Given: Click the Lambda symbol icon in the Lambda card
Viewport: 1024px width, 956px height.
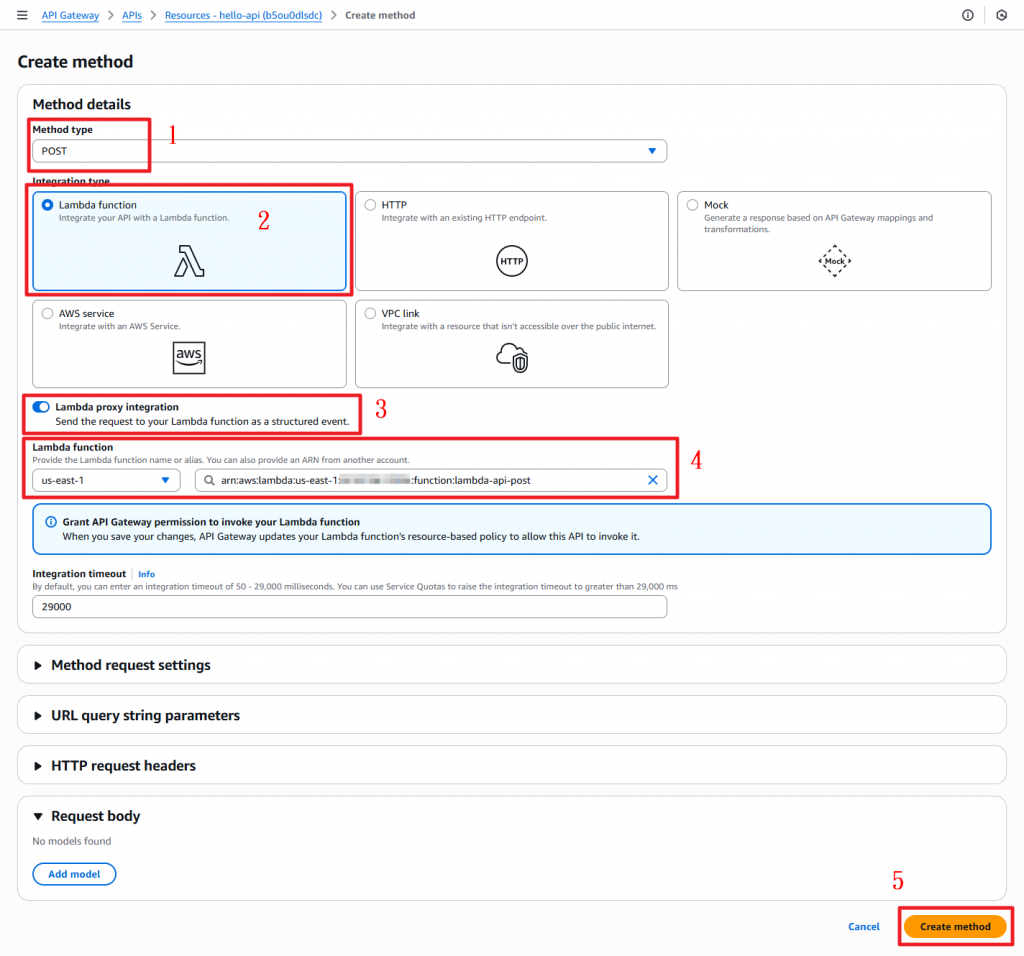Looking at the screenshot, I should tap(189, 261).
